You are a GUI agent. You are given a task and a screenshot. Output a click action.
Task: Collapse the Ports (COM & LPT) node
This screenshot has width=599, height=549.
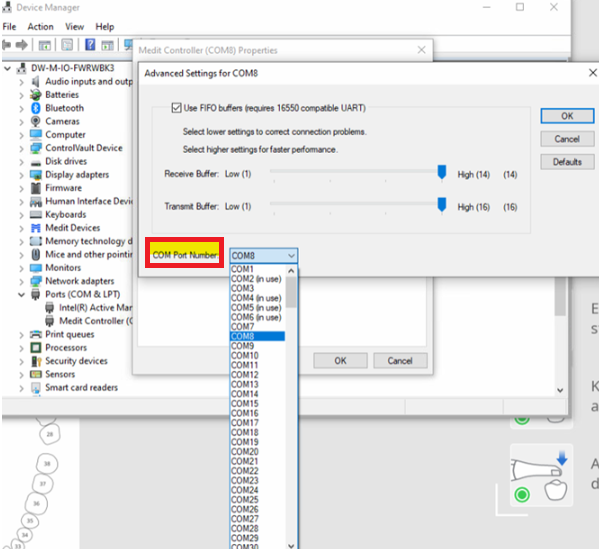pos(21,295)
